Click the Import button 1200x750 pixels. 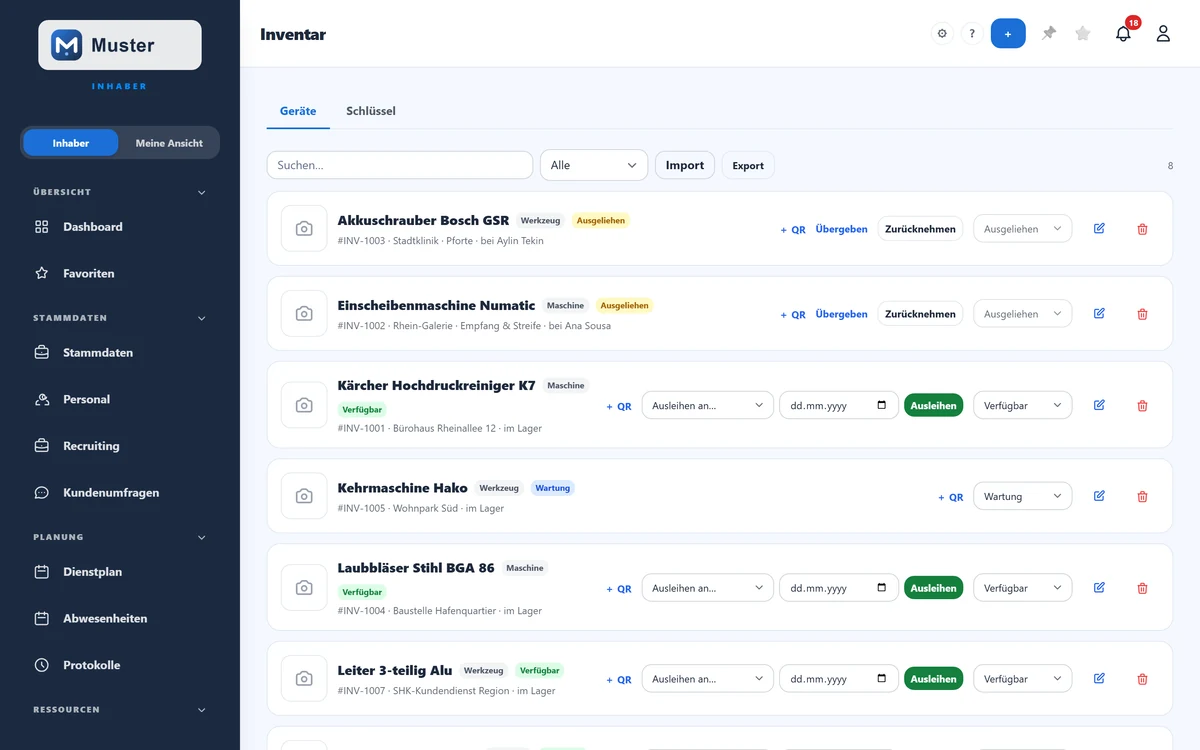point(685,165)
